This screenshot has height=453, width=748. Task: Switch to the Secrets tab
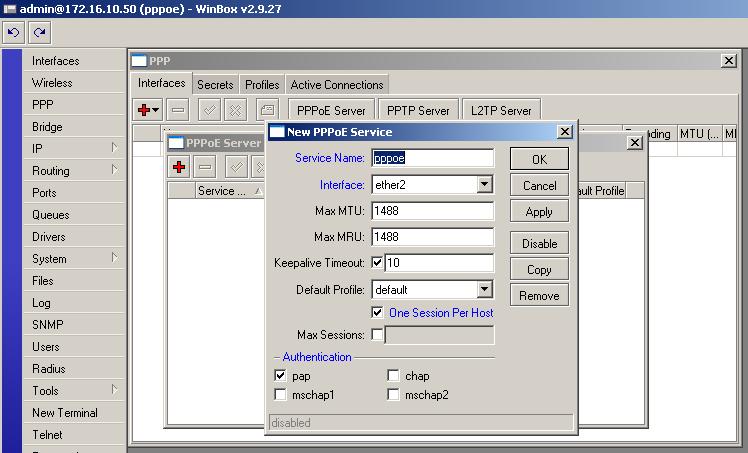click(x=215, y=85)
